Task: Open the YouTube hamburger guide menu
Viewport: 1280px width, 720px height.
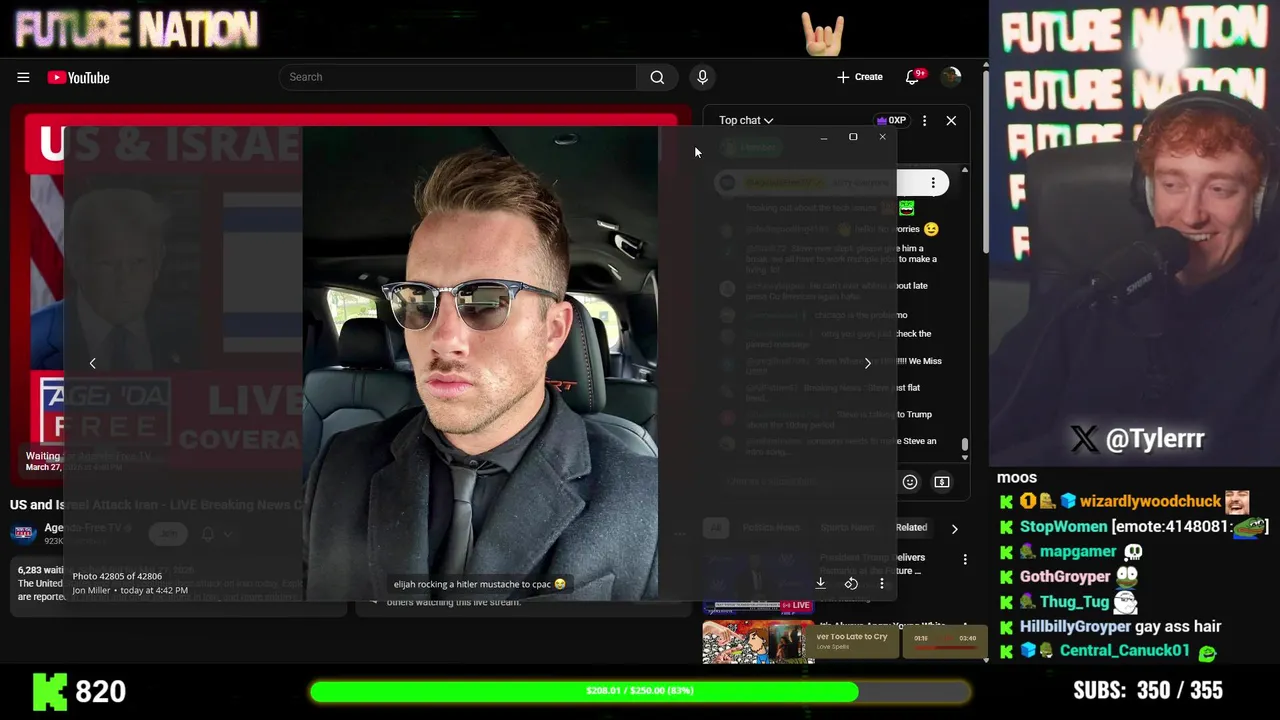Action: point(23,77)
